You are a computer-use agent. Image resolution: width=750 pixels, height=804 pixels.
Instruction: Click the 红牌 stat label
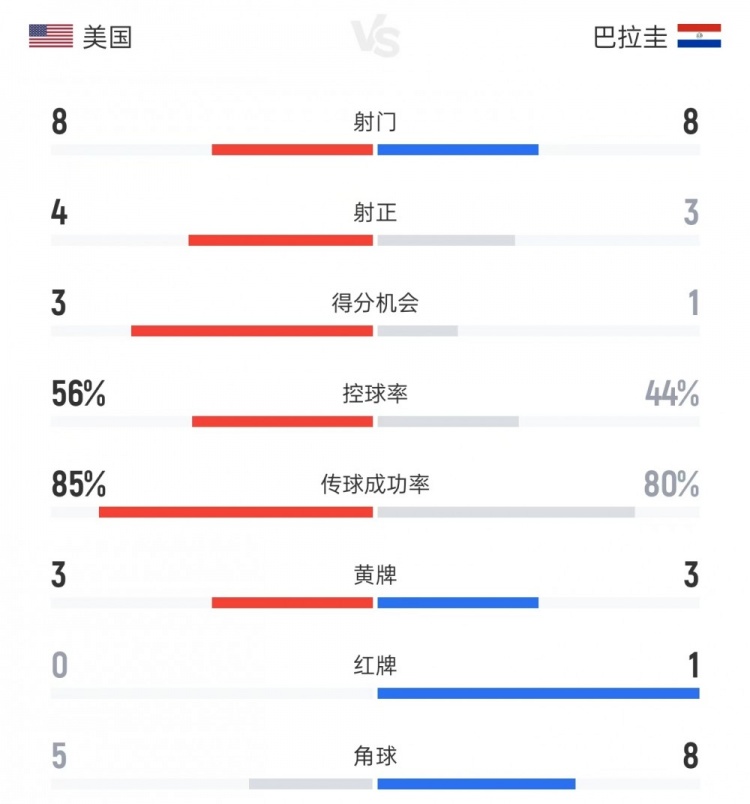[375, 666]
